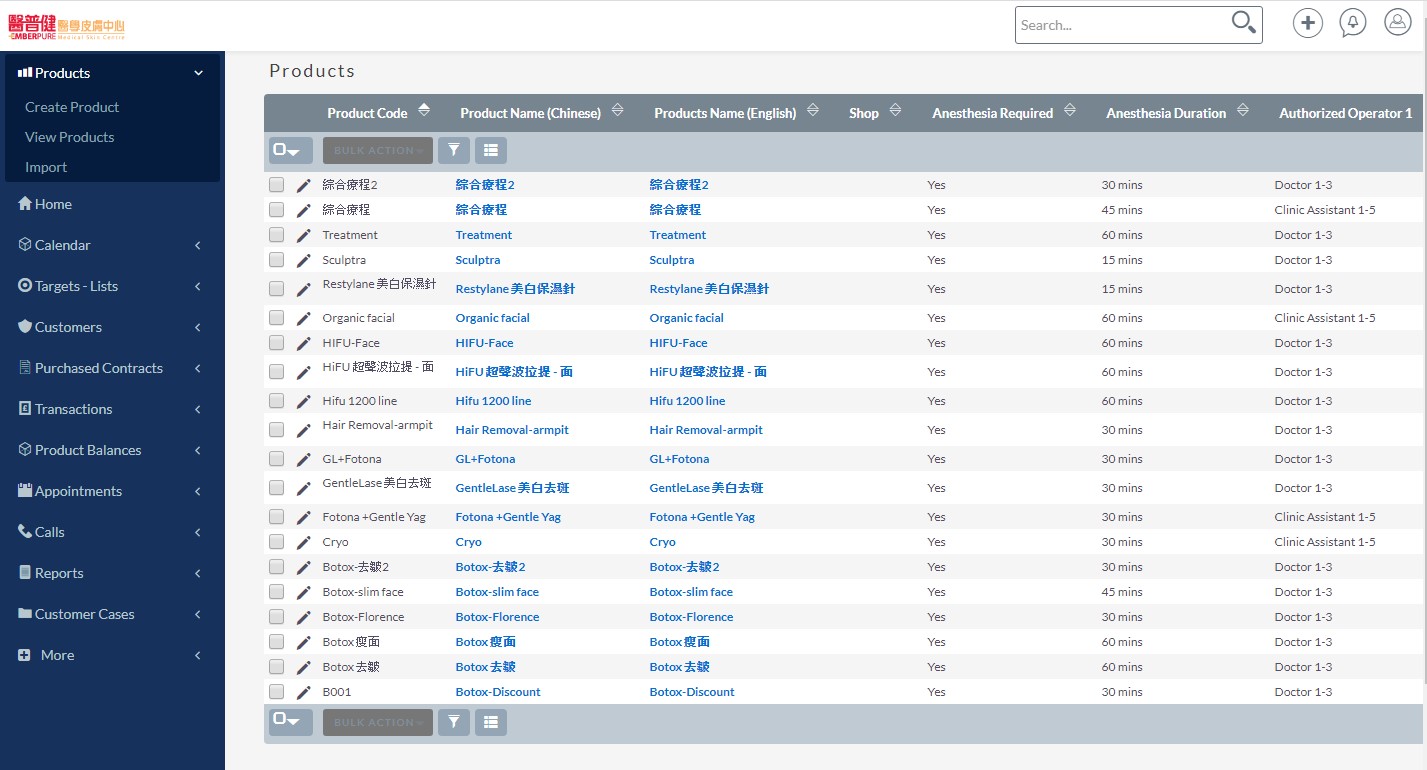Sort by Anesthesia Duration arrows
The width and height of the screenshot is (1427, 770).
pyautogui.click(x=1242, y=110)
